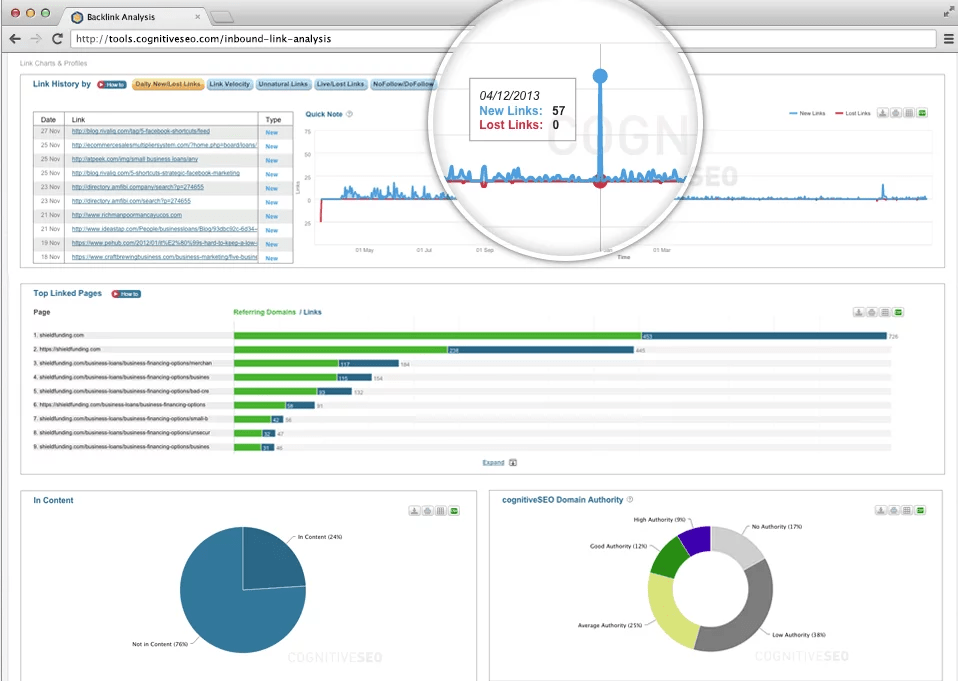The width and height of the screenshot is (958, 681).
Task: Select the Daily New/Lost Links tab
Action: coord(168,84)
